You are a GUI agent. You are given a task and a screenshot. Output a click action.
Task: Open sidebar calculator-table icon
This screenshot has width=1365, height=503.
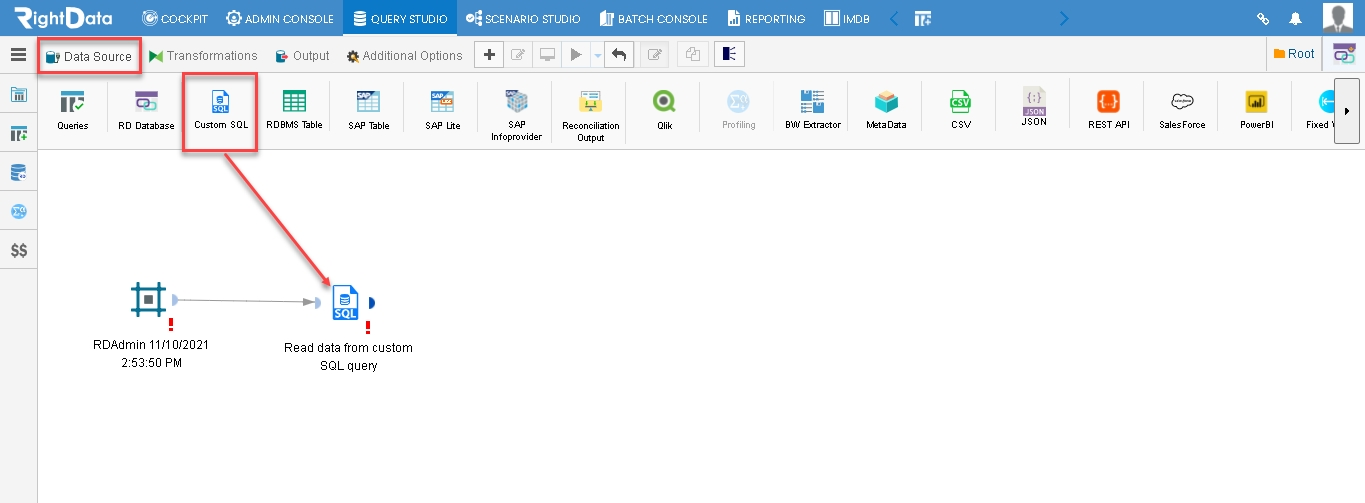click(19, 96)
